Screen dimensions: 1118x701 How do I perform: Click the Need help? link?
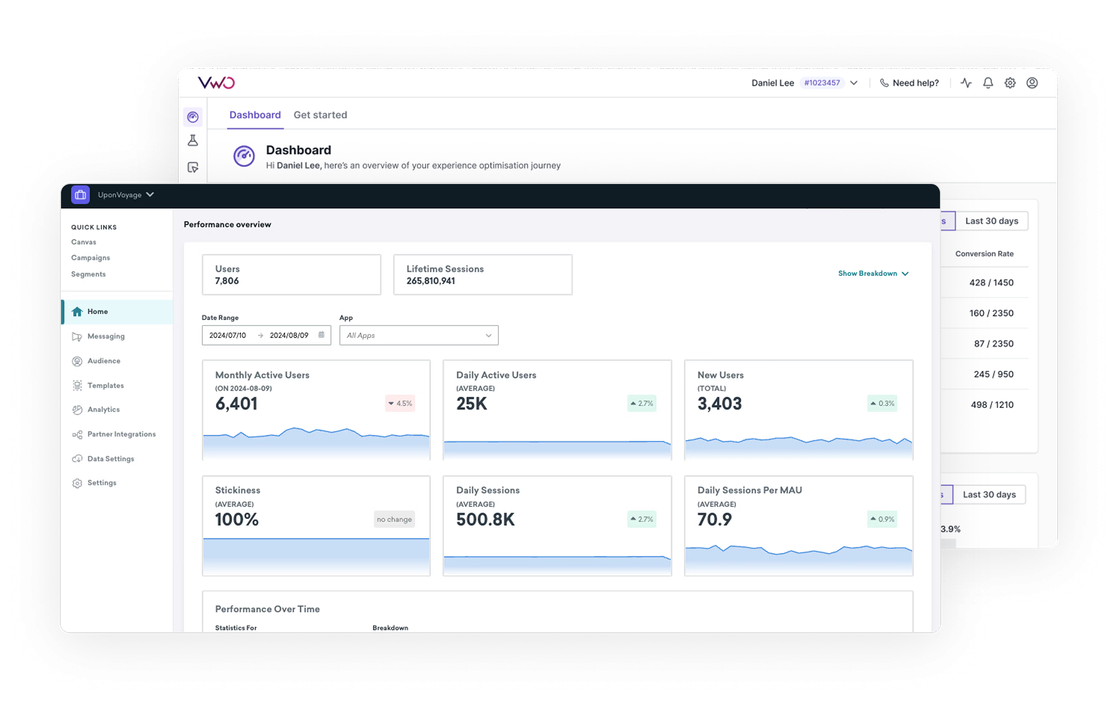909,83
